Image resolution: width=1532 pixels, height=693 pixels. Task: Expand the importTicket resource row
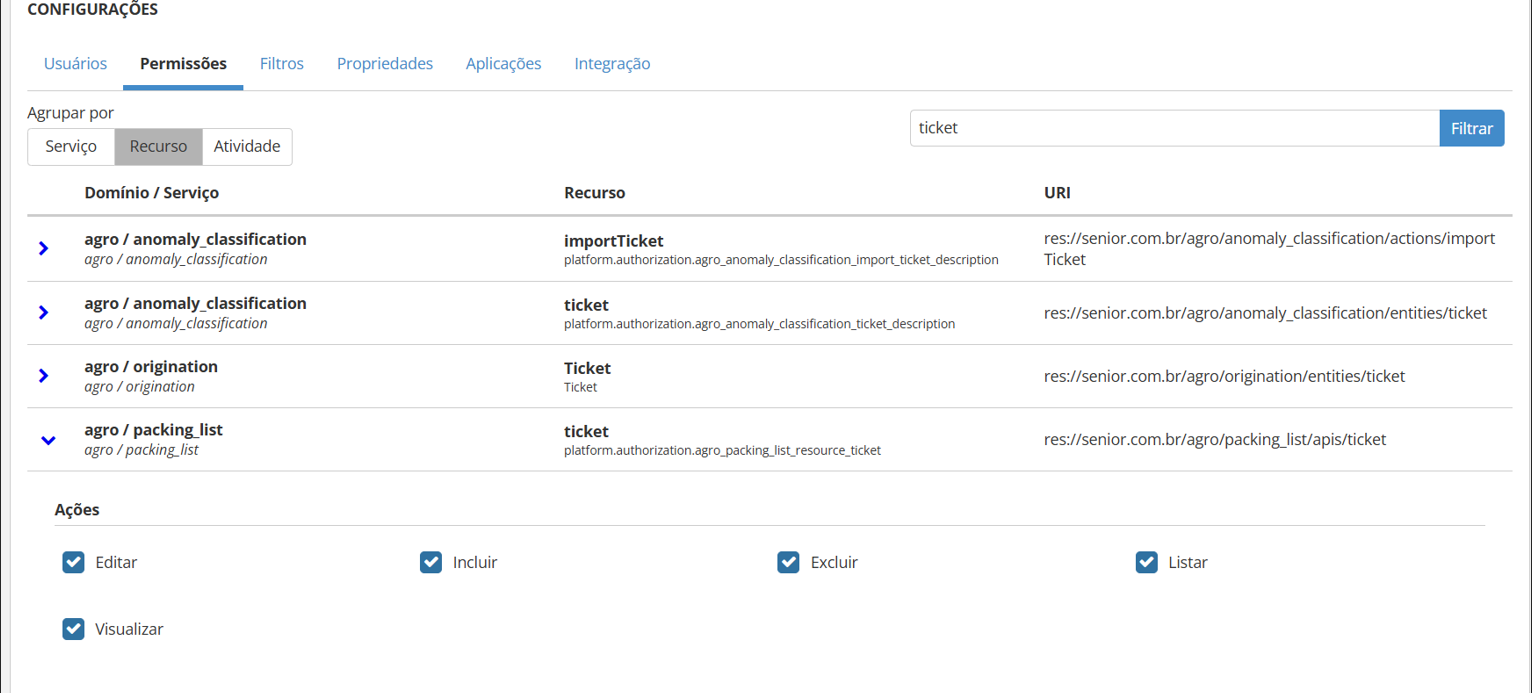pos(43,248)
